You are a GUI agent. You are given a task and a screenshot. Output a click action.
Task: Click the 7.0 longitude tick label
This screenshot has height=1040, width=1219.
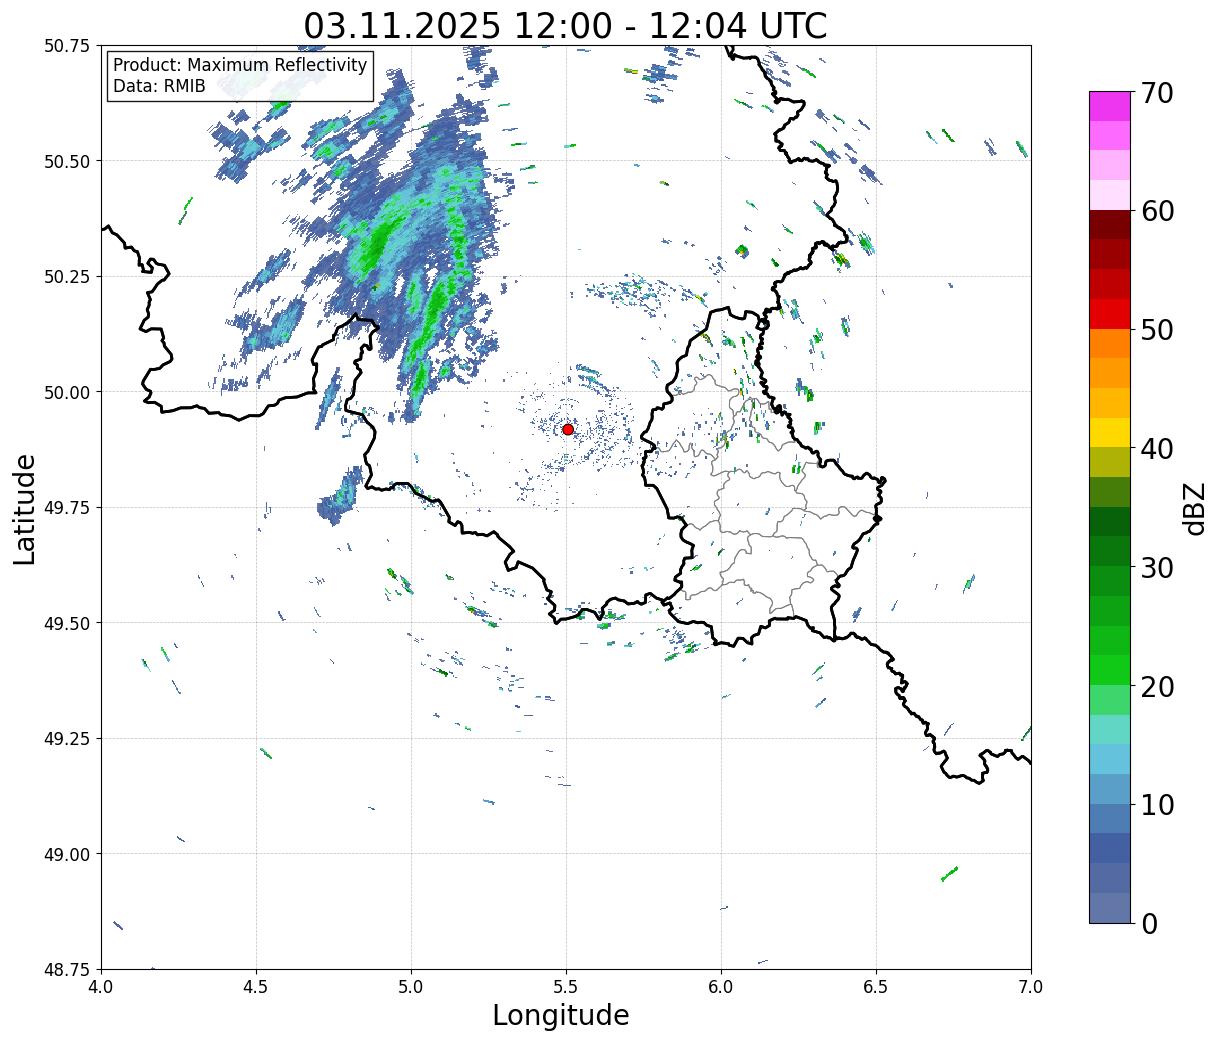coord(1031,987)
